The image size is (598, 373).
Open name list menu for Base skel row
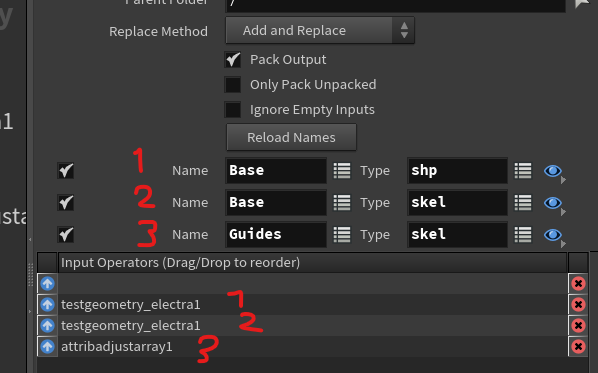[342, 203]
